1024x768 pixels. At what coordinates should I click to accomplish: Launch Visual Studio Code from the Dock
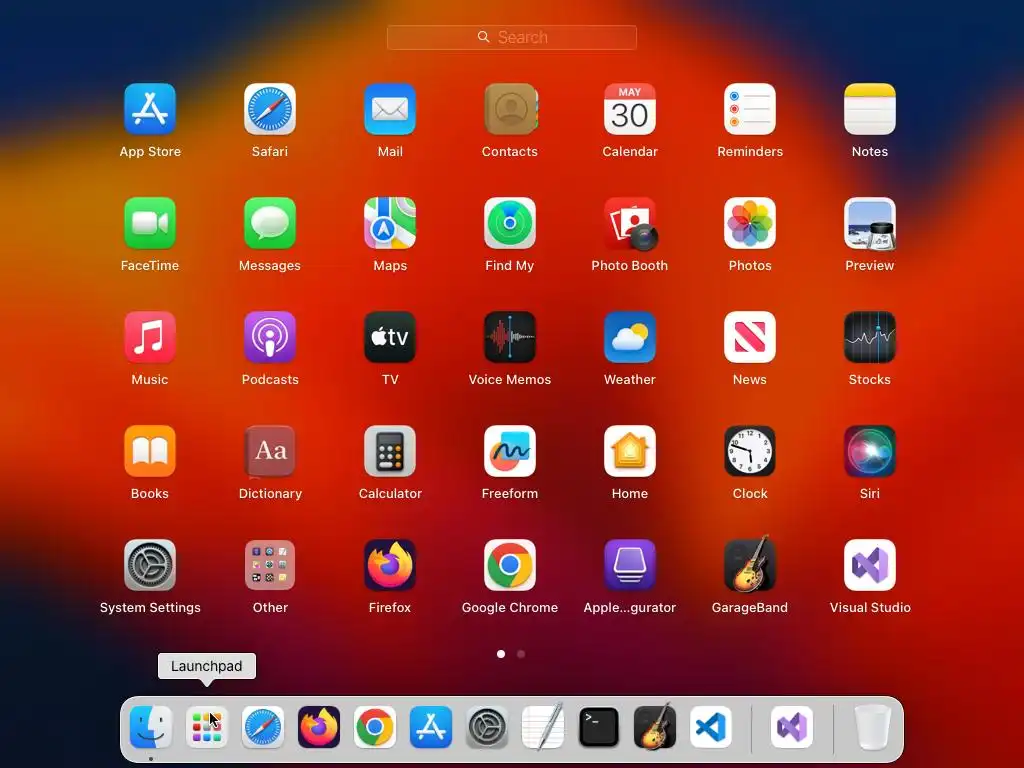(x=711, y=727)
